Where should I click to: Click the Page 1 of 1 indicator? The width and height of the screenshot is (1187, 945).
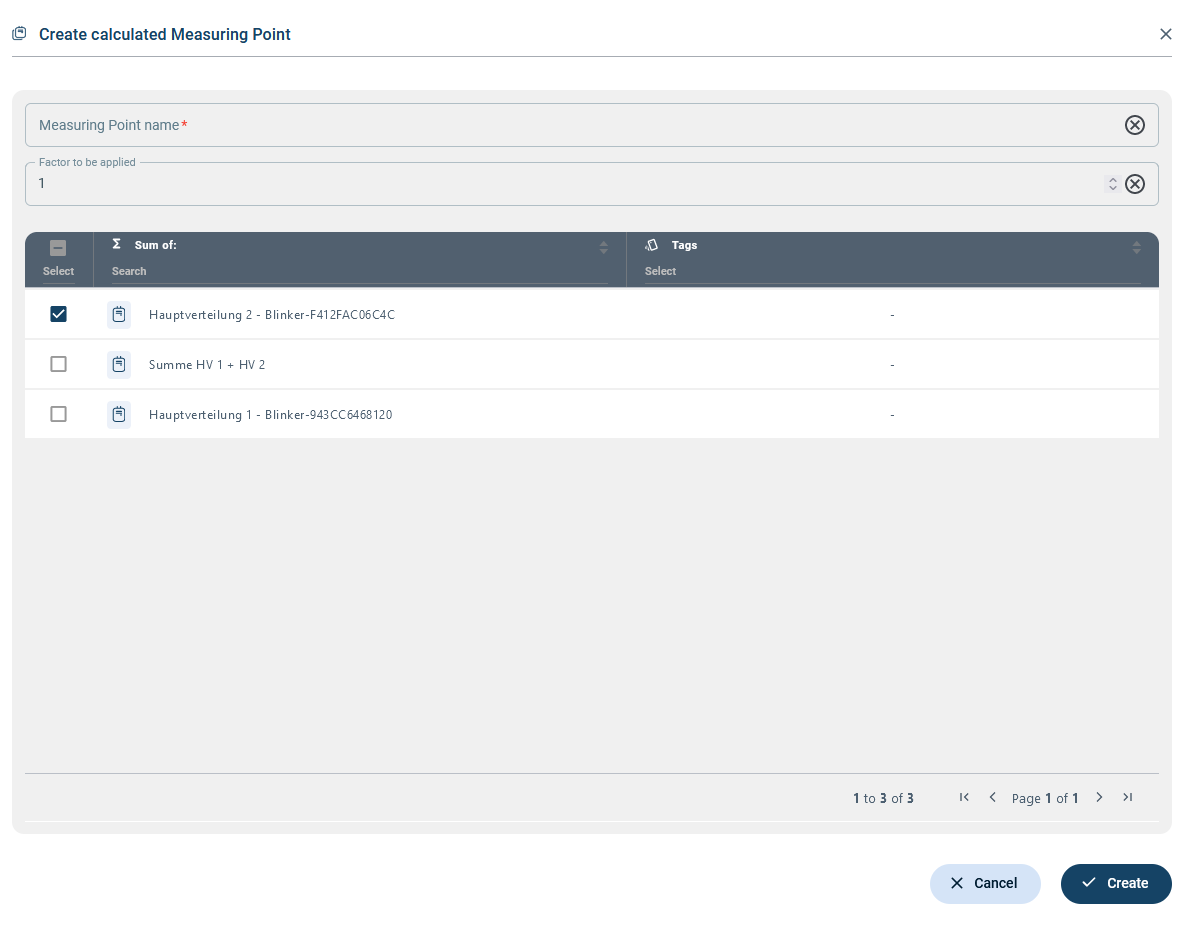[1045, 798]
